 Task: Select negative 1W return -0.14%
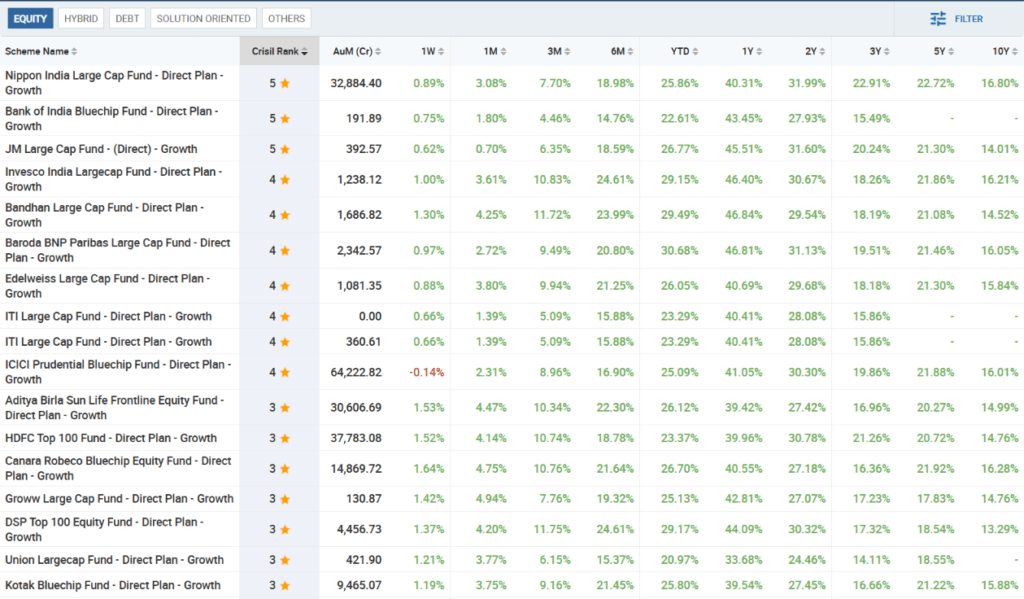(x=426, y=372)
